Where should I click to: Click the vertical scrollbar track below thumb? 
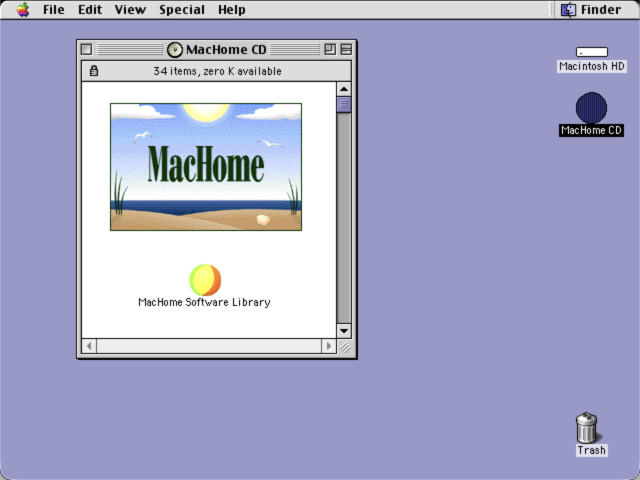pyautogui.click(x=344, y=218)
